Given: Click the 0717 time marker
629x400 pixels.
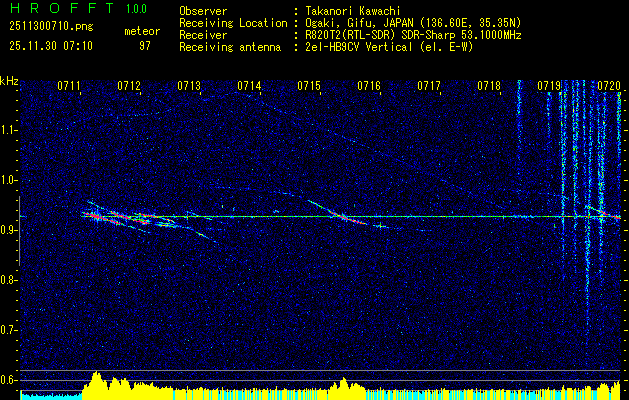Looking at the screenshot, I should (x=429, y=86).
